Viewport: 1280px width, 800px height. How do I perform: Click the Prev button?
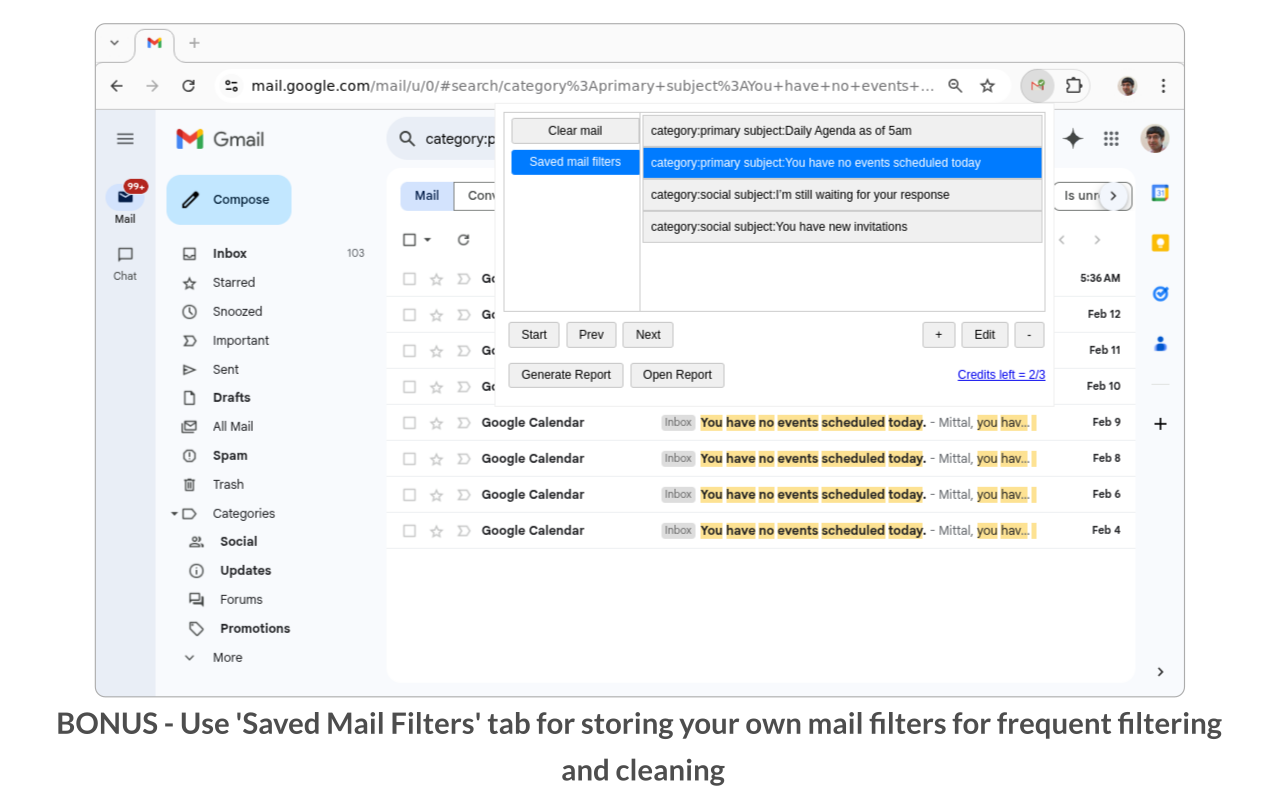click(591, 335)
